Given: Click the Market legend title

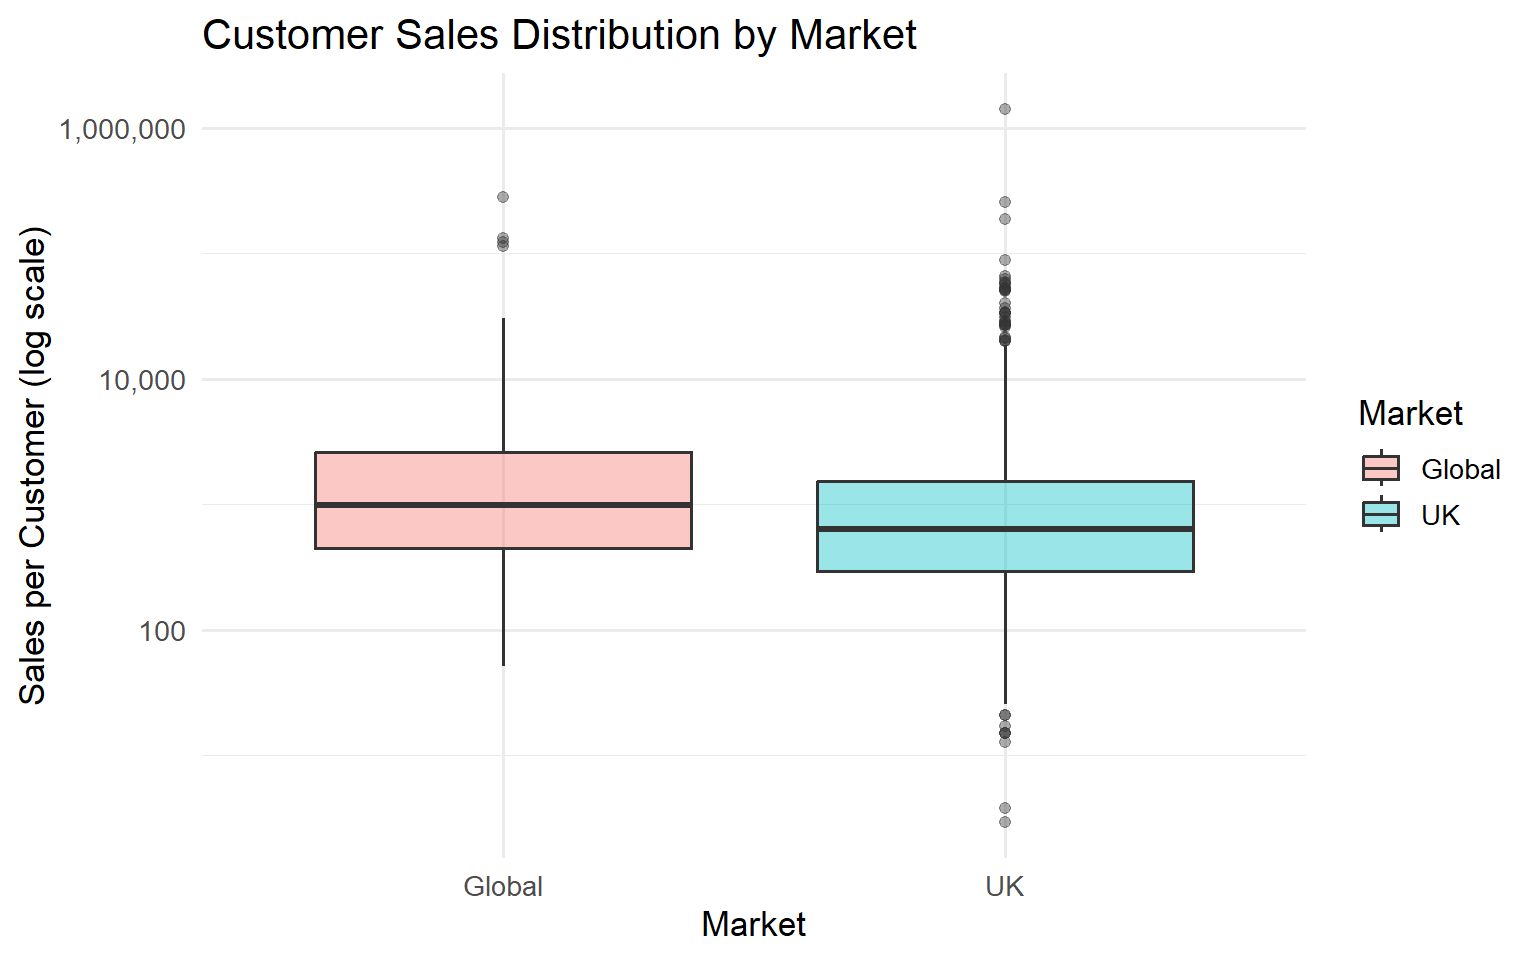Looking at the screenshot, I should click(1410, 413).
